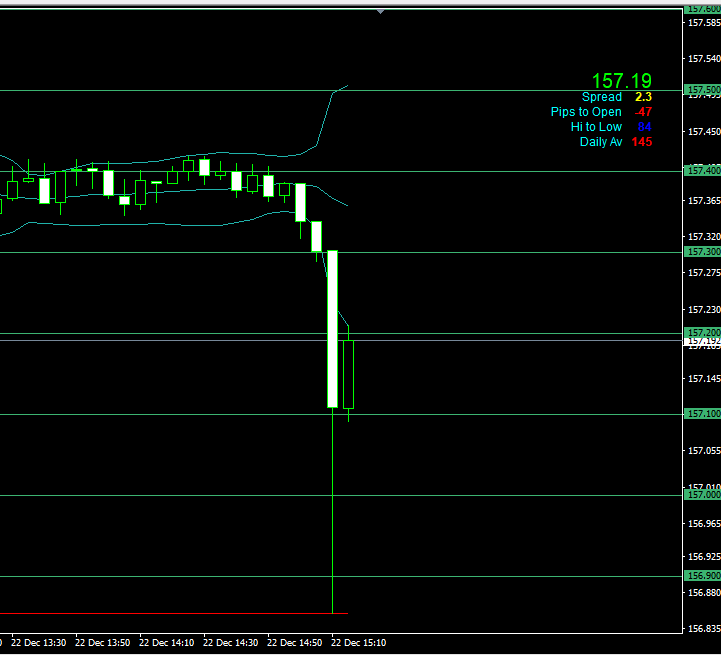Click the Daily Av label
721x655 pixels.
click(x=600, y=142)
